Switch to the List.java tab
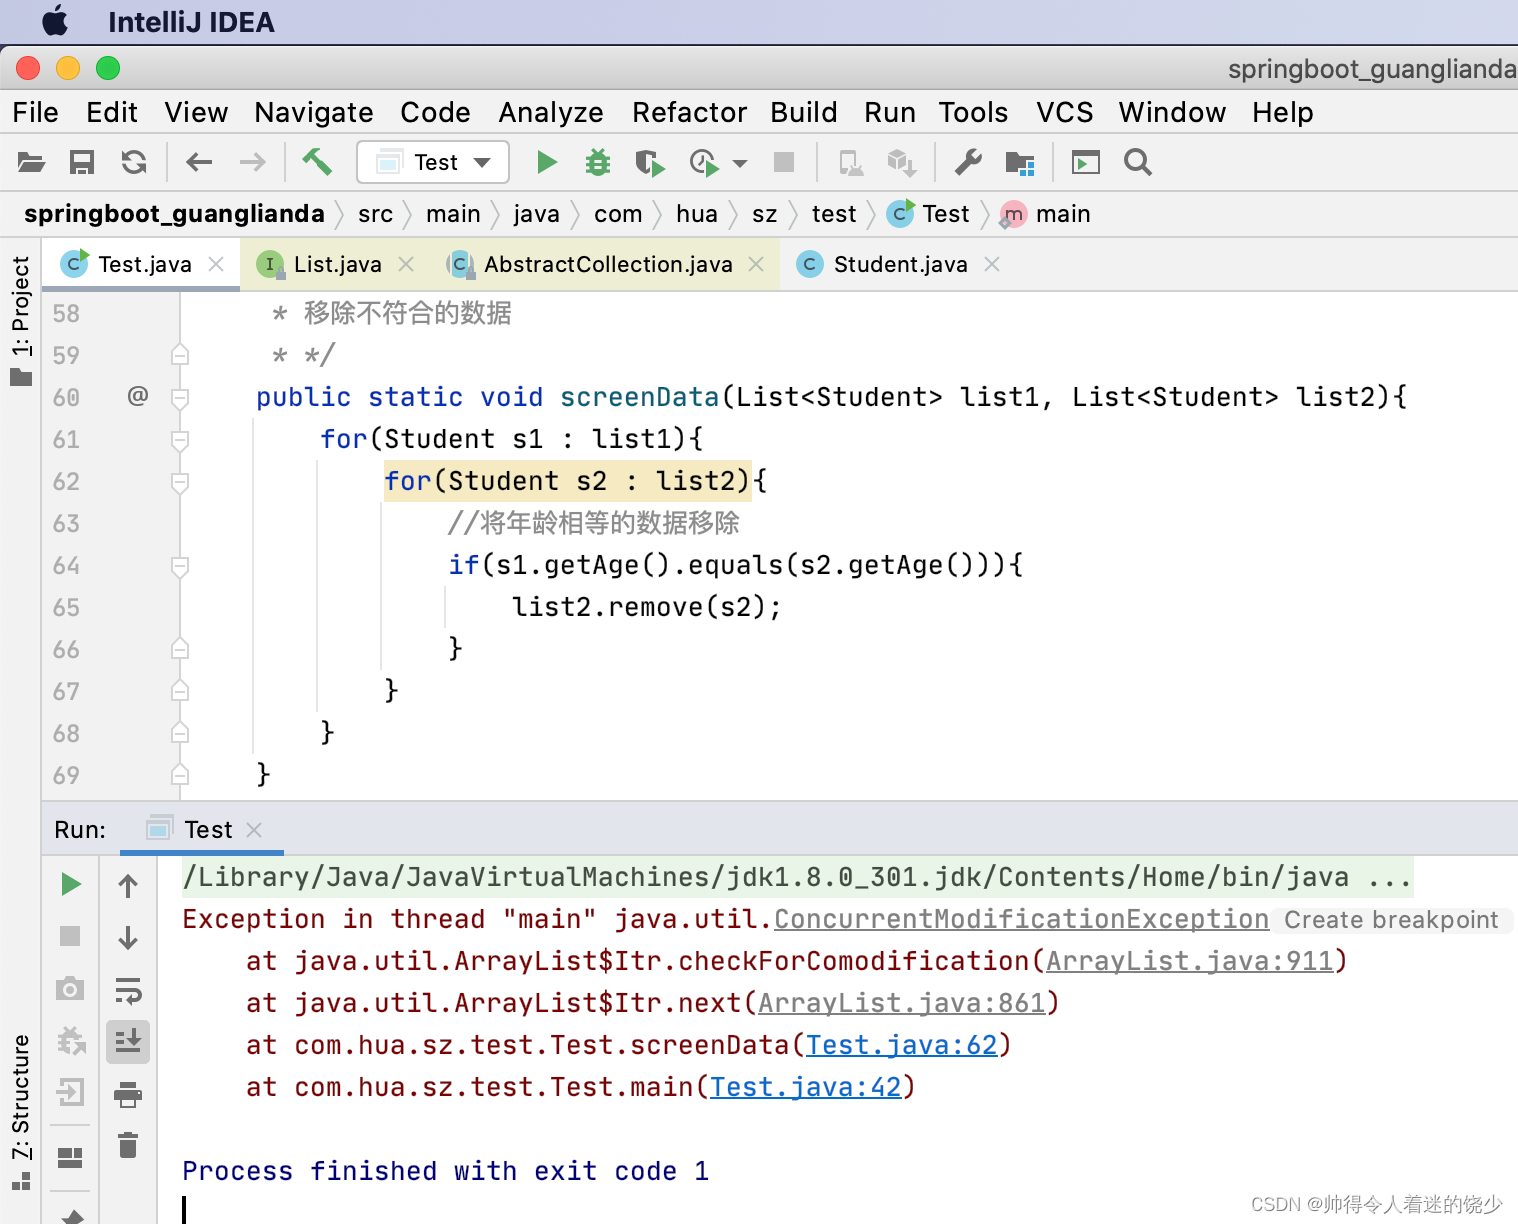 pos(336,264)
